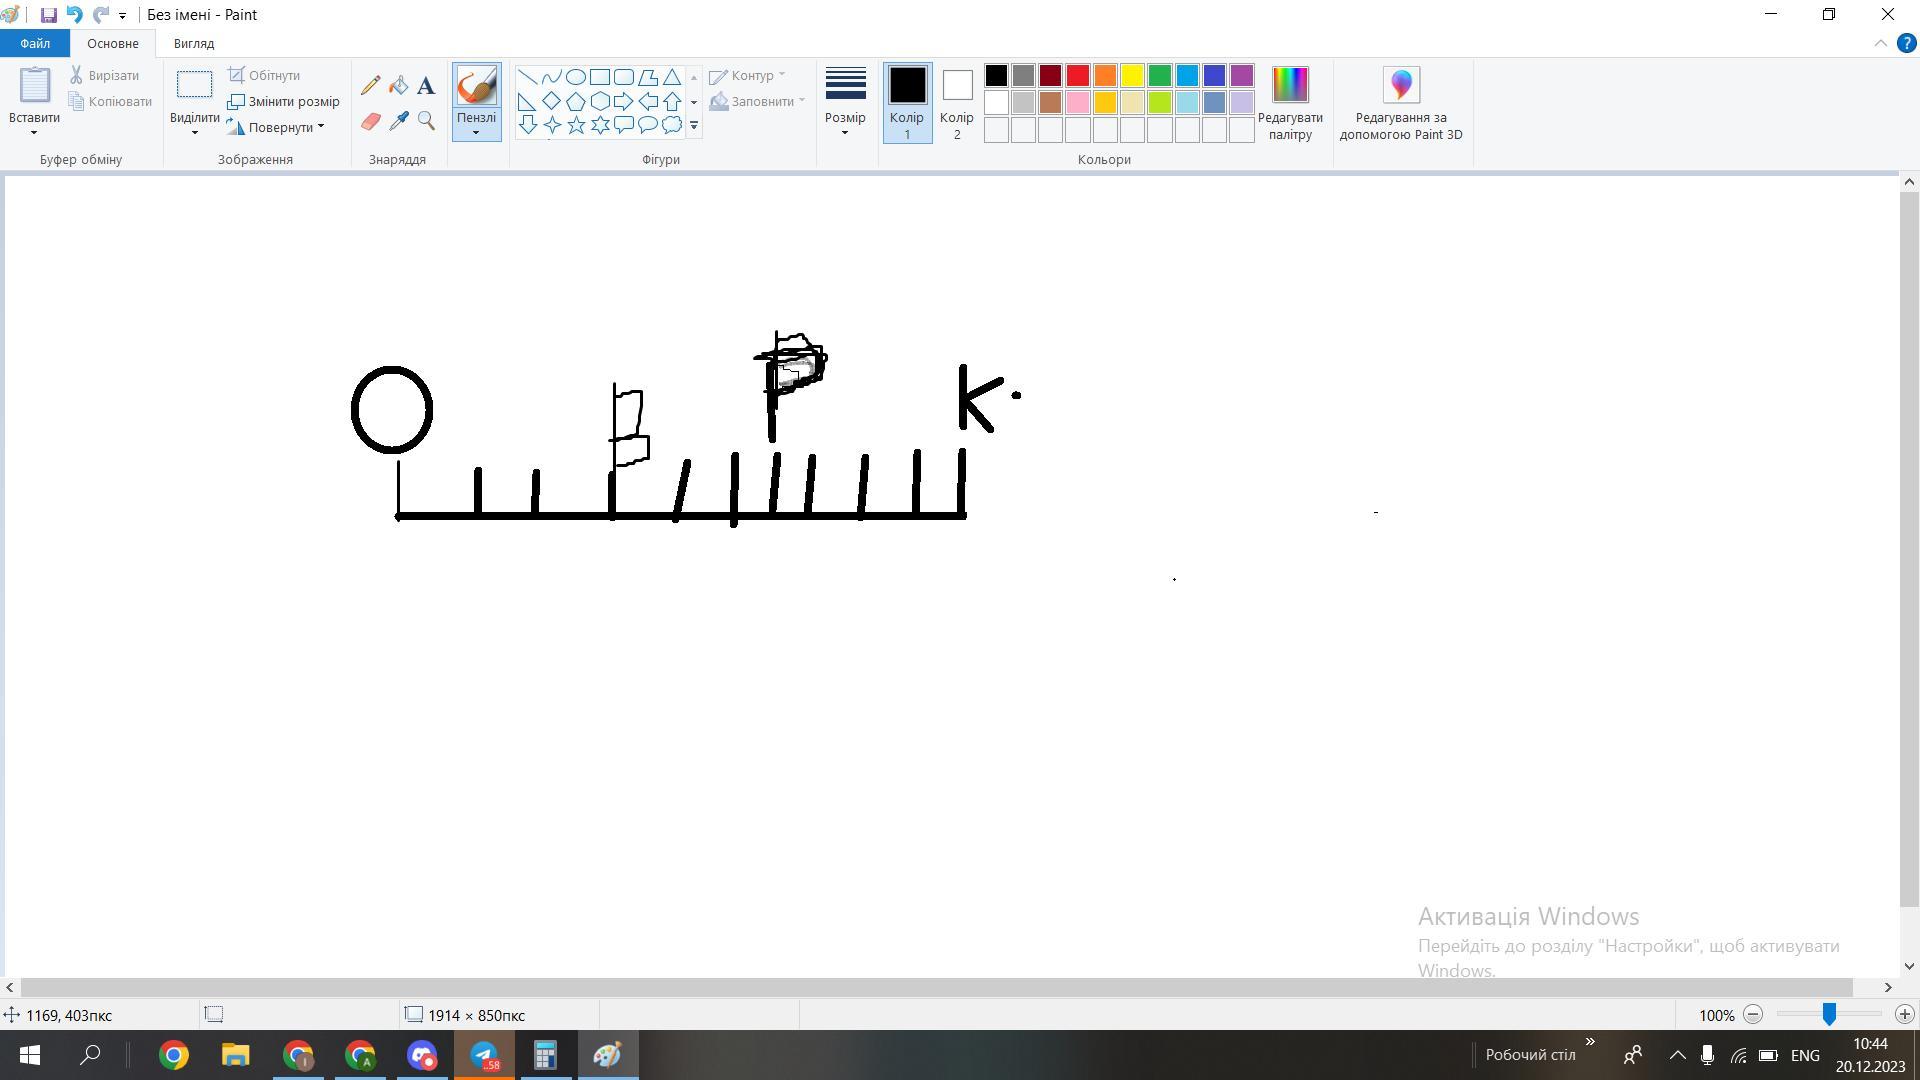The height and width of the screenshot is (1080, 1920).
Task: Open the Файл menu
Action: click(35, 43)
